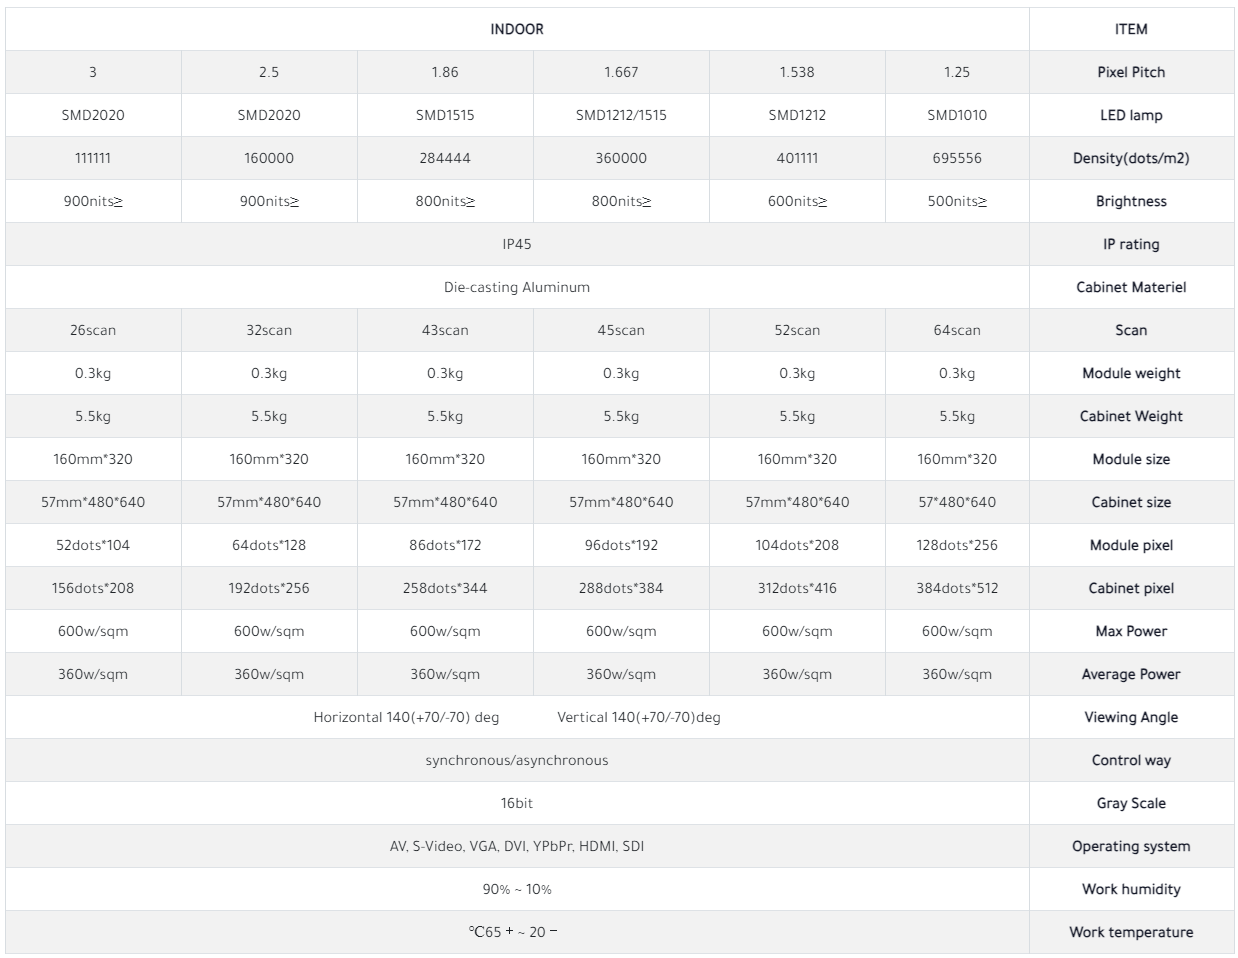Select density value 695556
The height and width of the screenshot is (958, 1238).
coord(957,158)
